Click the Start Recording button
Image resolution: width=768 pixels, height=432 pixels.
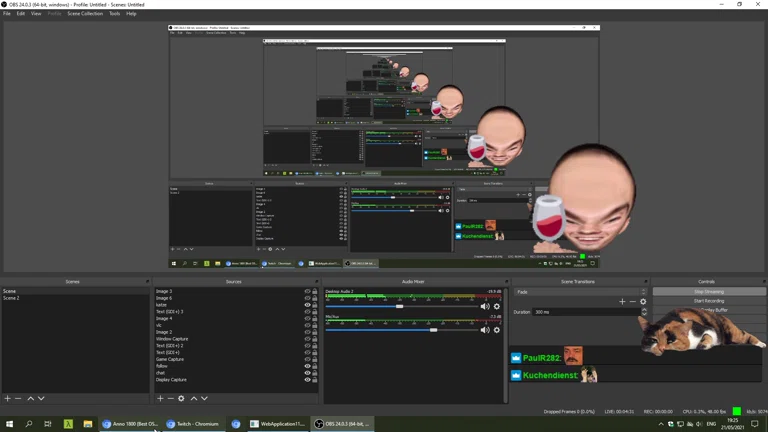(708, 301)
